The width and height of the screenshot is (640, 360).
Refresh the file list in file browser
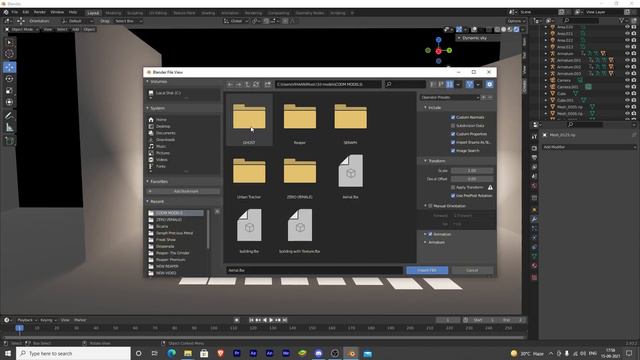coord(256,84)
